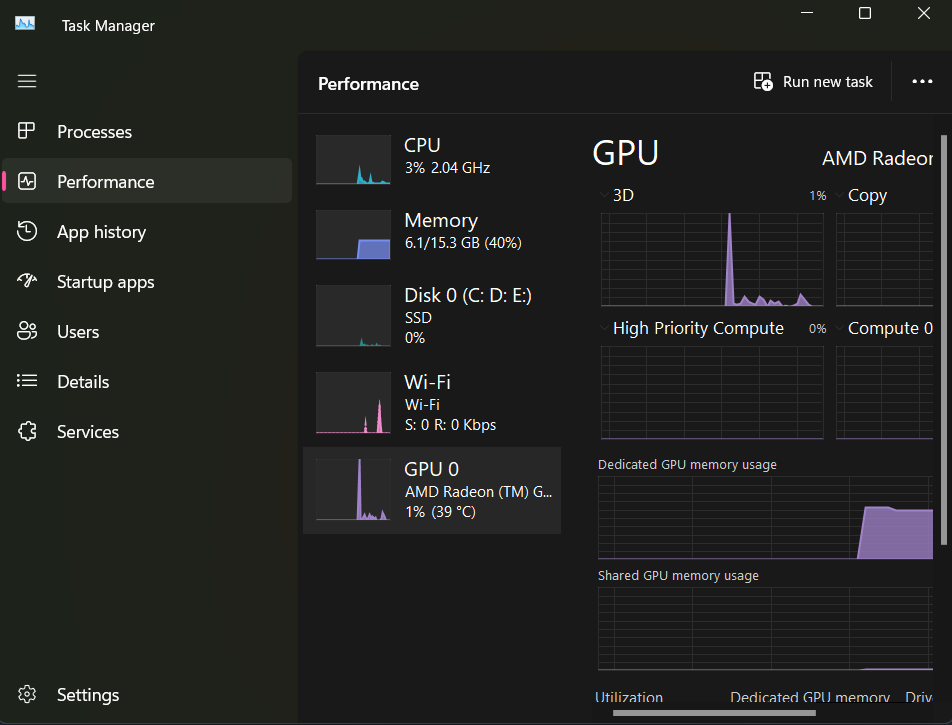Image resolution: width=952 pixels, height=725 pixels.
Task: Click the Run new task icon
Action: coord(763,81)
